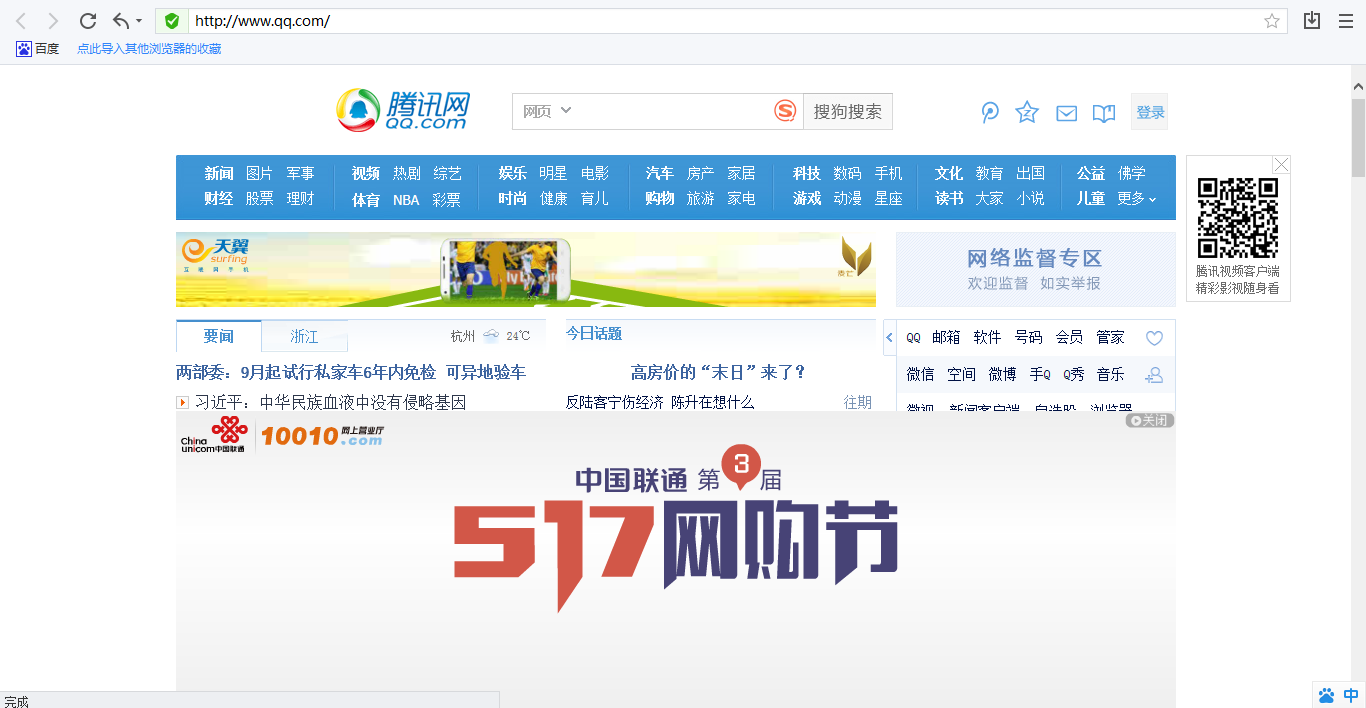
Task: Click 往期 past issues link
Action: (x=858, y=402)
